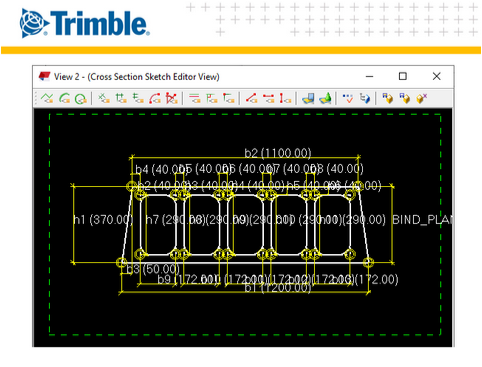Viewport: 482px width, 367px height.
Task: Click the dots with red checkmark icon
Action: pos(347,98)
